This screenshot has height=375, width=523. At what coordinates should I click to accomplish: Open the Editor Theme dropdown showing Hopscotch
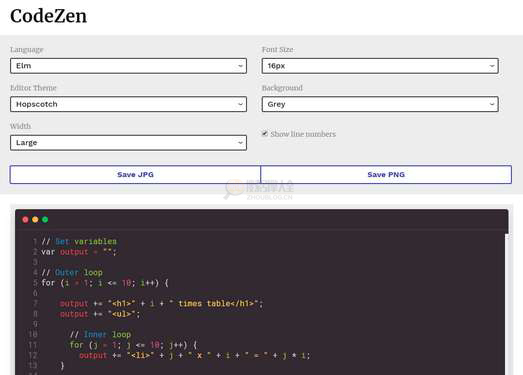[128, 104]
